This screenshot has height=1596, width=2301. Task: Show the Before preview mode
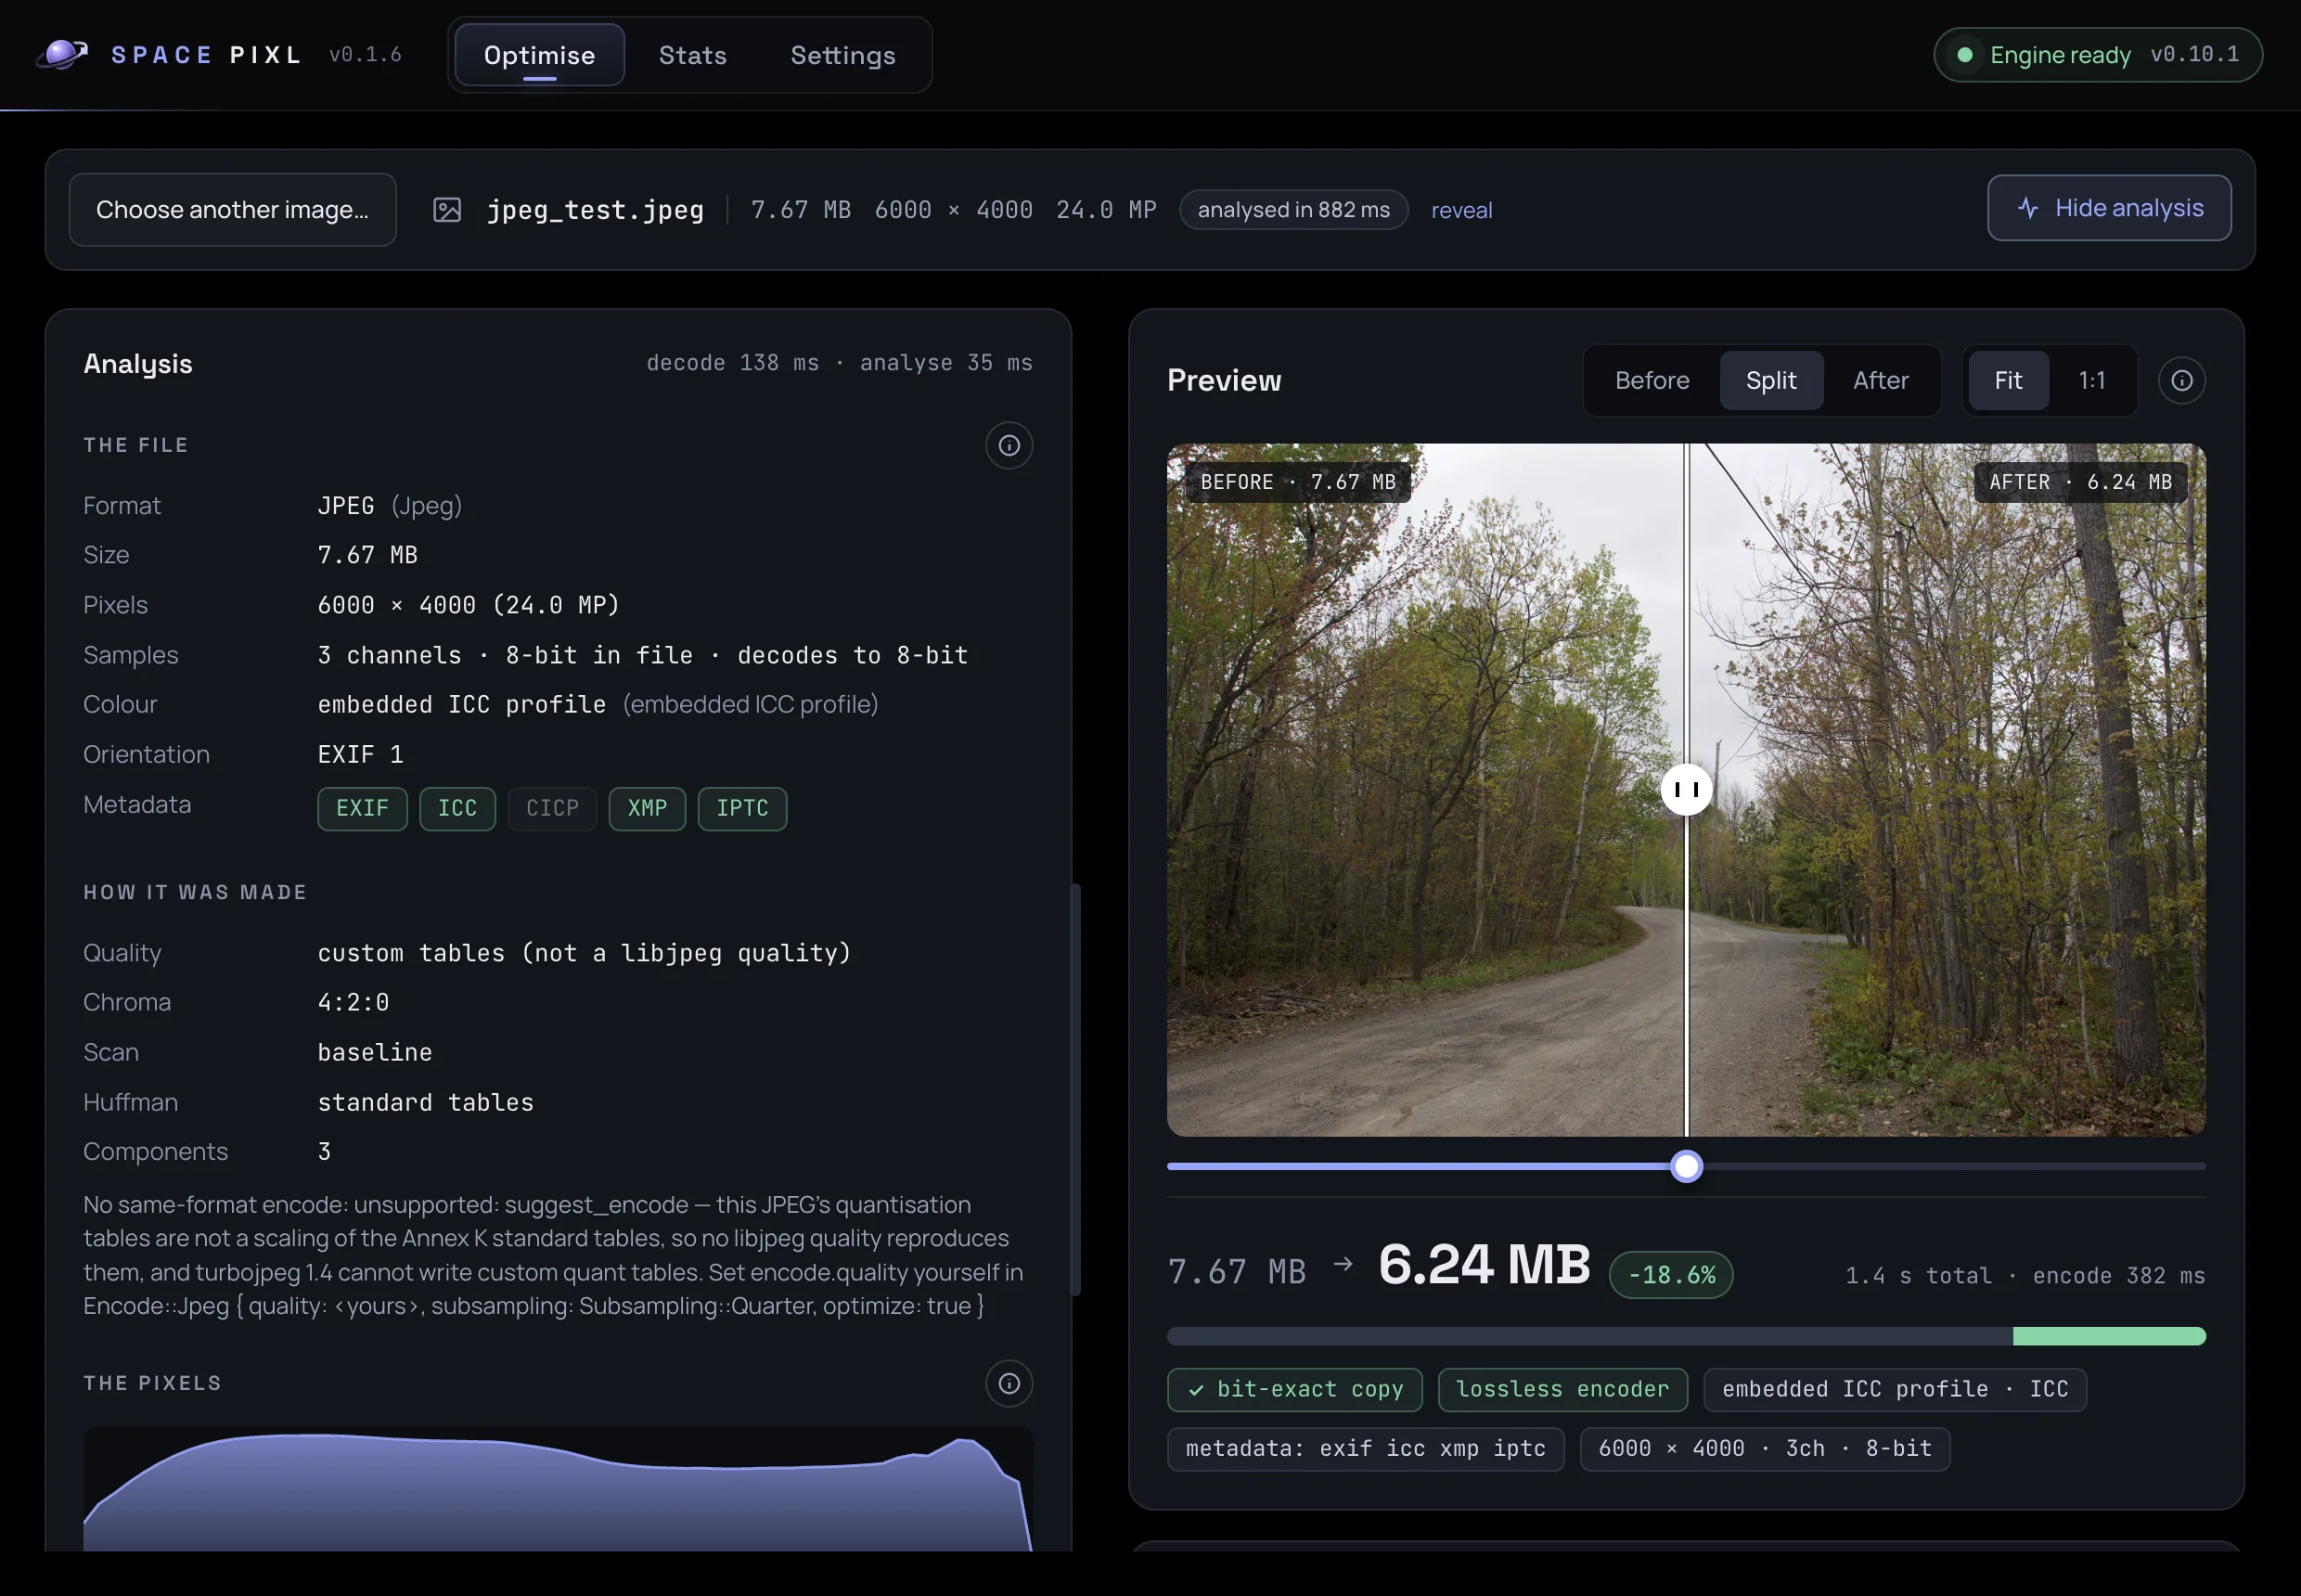[x=1652, y=380]
